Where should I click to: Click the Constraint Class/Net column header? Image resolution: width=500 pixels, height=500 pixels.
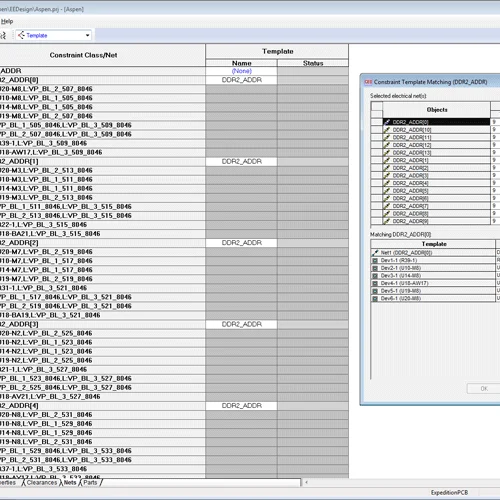102,55
